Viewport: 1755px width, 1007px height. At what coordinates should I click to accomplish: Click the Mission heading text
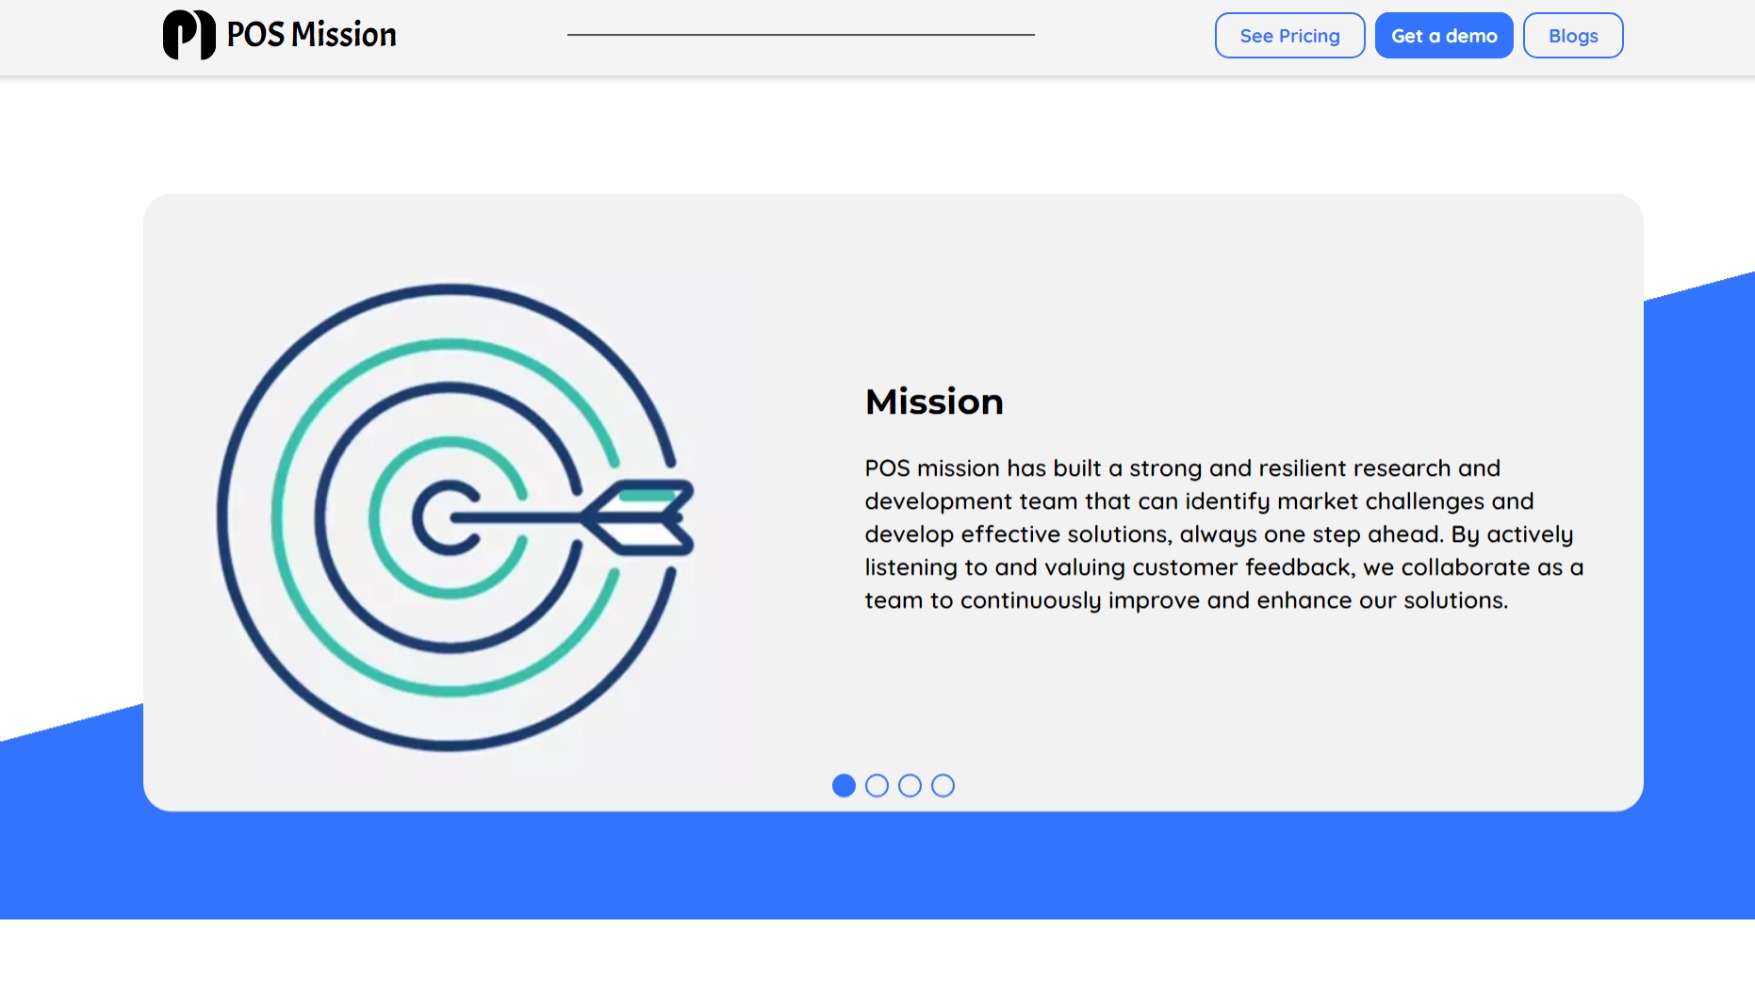point(934,402)
